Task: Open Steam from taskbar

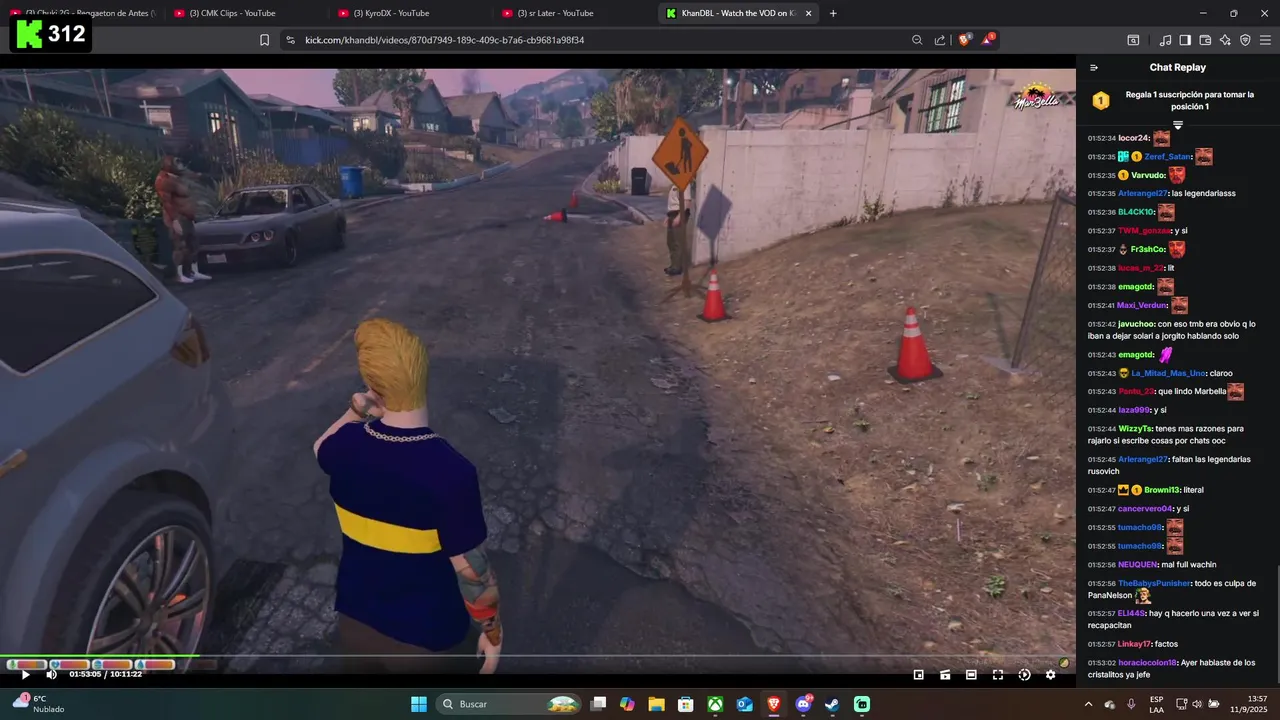Action: [832, 704]
